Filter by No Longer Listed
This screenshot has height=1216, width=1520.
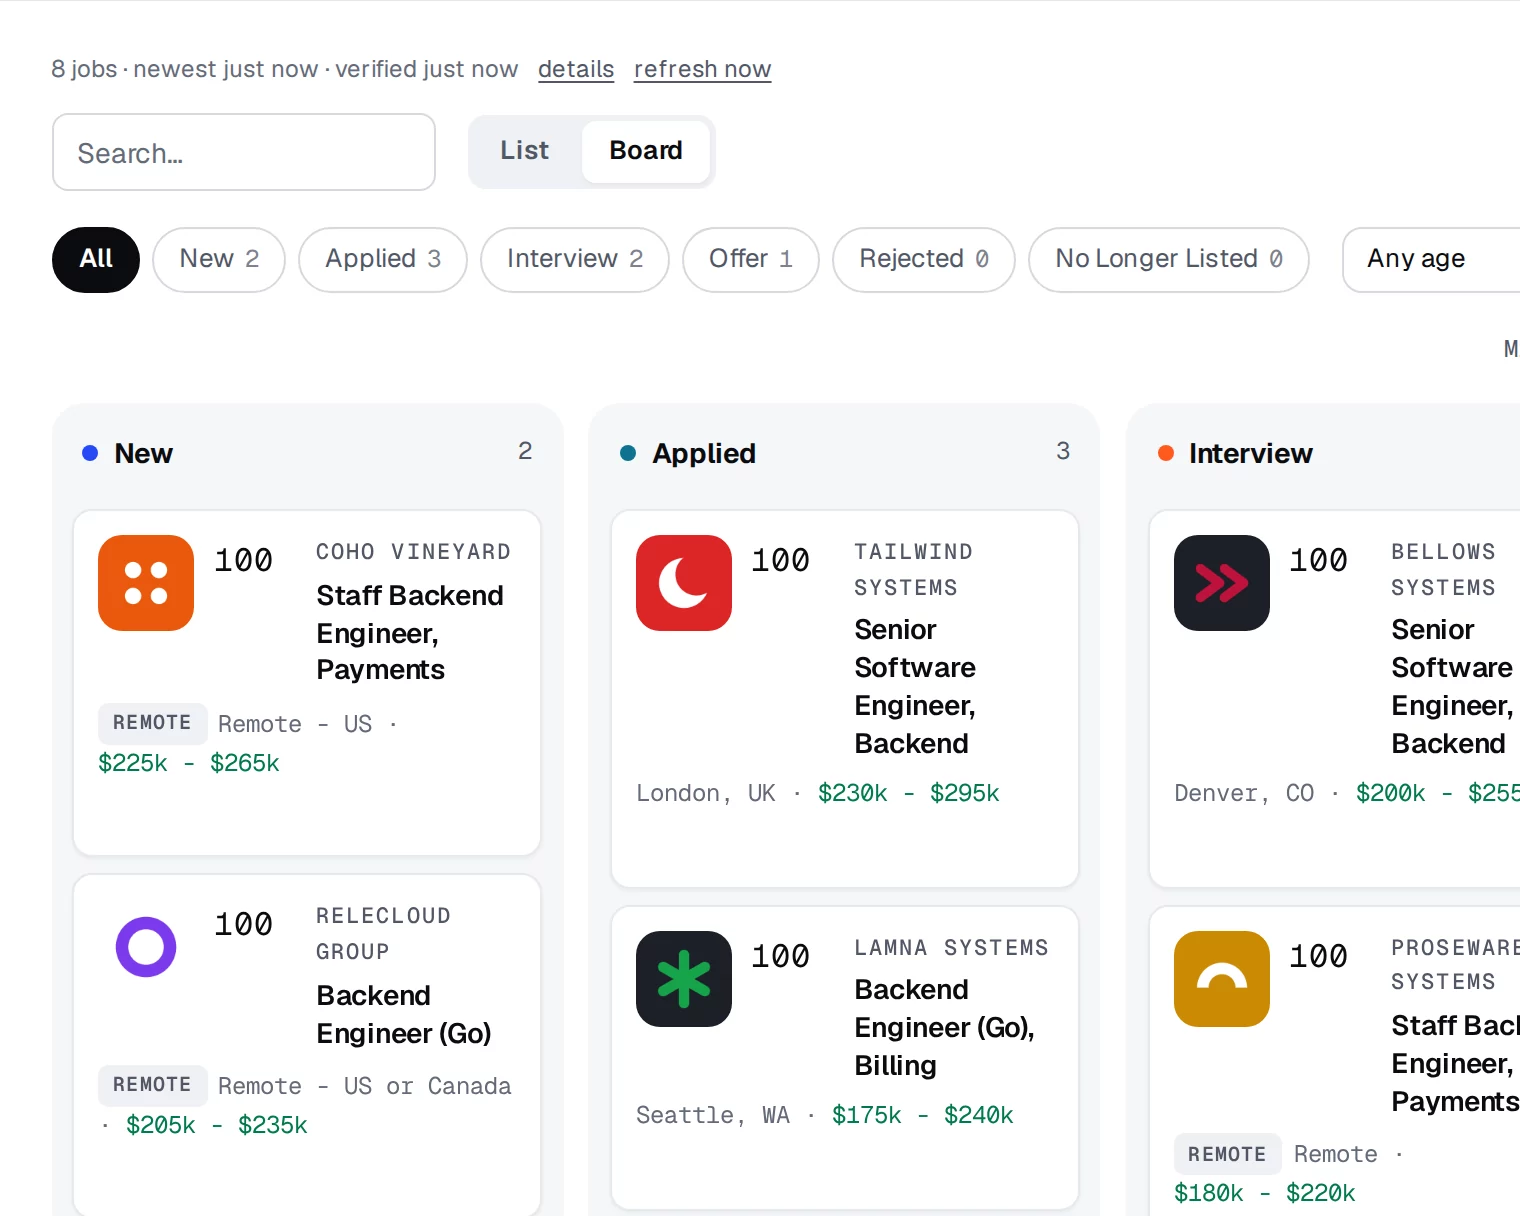click(x=1169, y=259)
